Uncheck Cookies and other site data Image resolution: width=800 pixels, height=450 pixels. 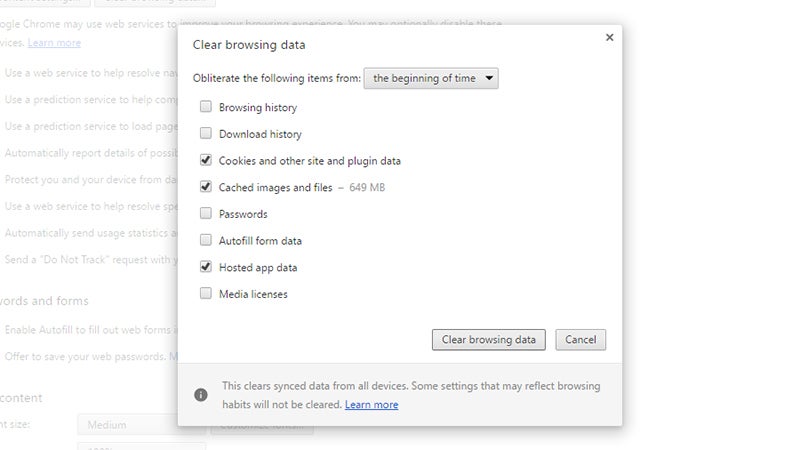[x=206, y=160]
